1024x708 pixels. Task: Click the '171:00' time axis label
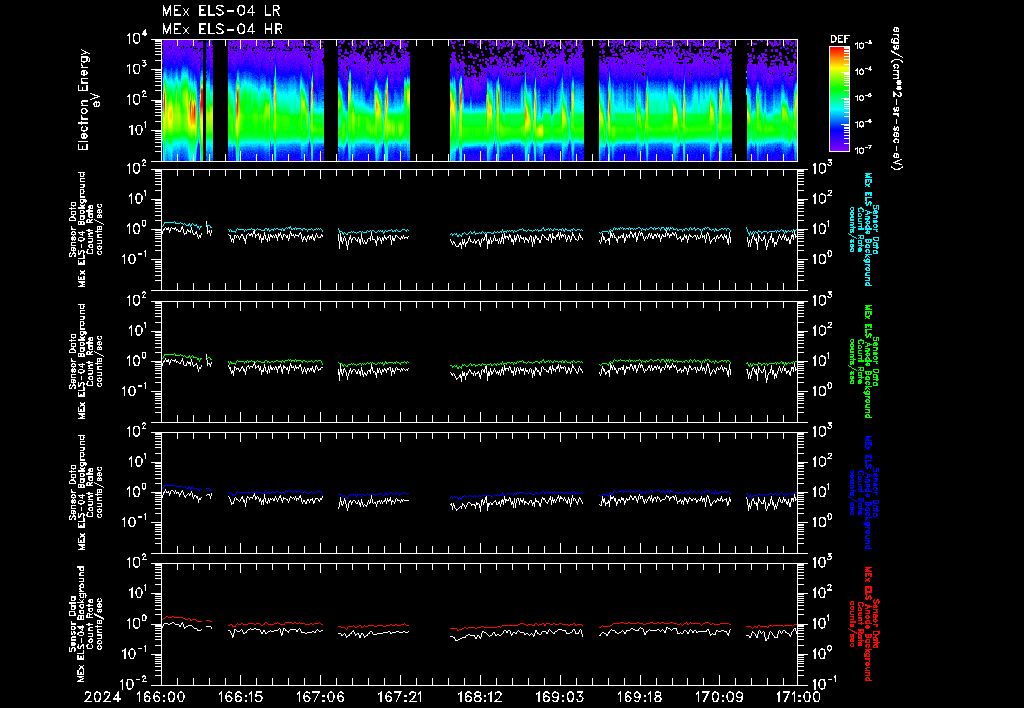coord(796,698)
